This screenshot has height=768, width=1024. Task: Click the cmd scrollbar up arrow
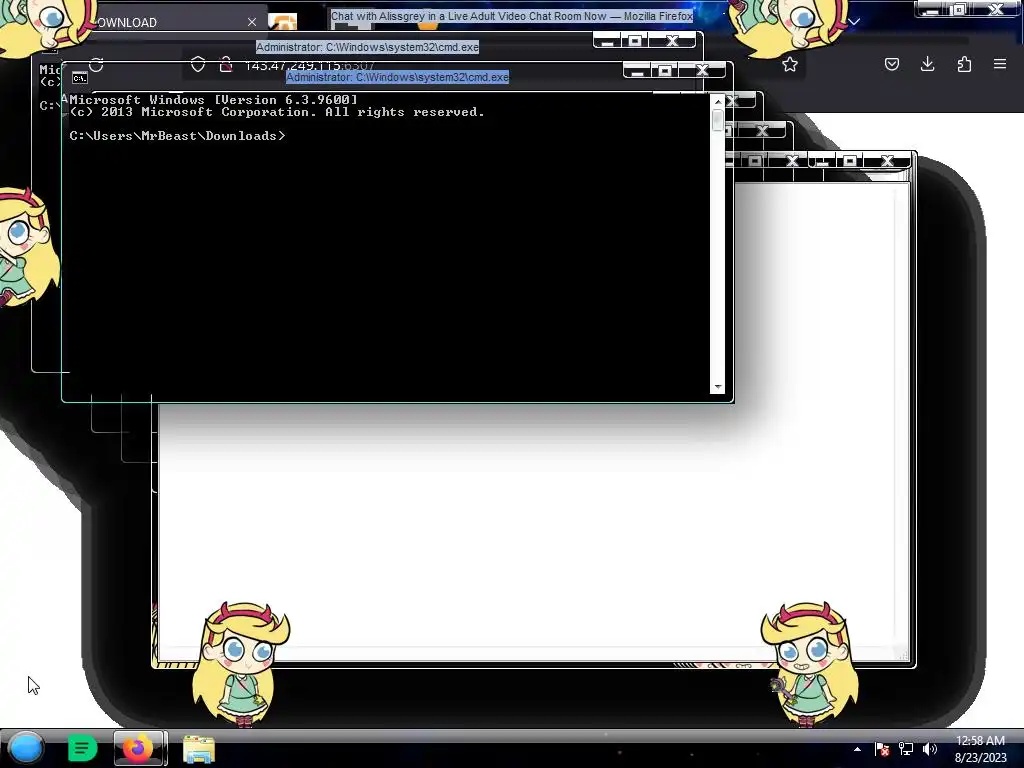point(718,102)
